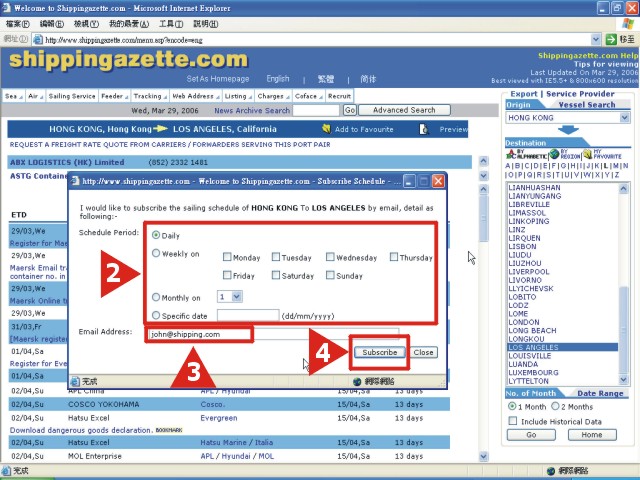Select the 2 Months radio option

pyautogui.click(x=555, y=406)
